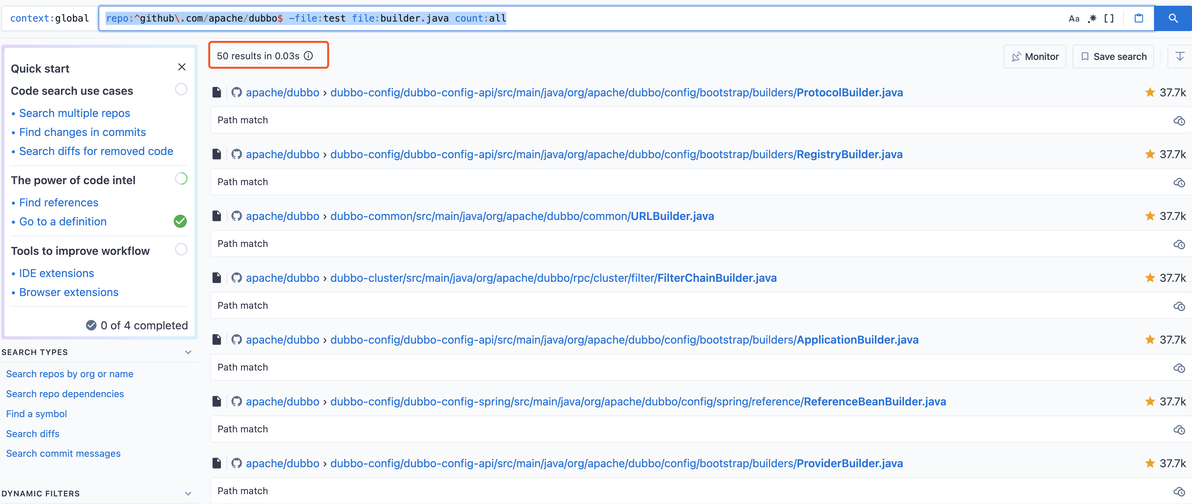Click Search repo dependencies link

(65, 394)
